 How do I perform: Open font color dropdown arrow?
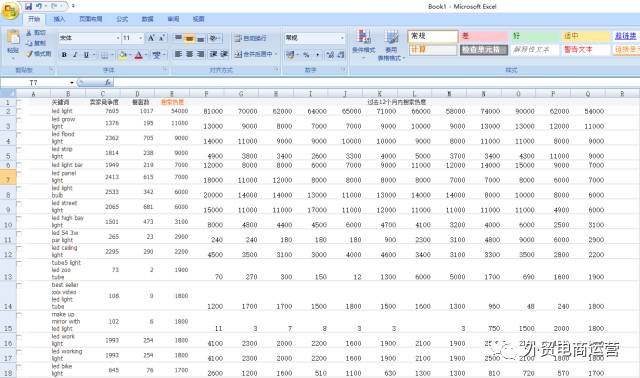(x=146, y=55)
